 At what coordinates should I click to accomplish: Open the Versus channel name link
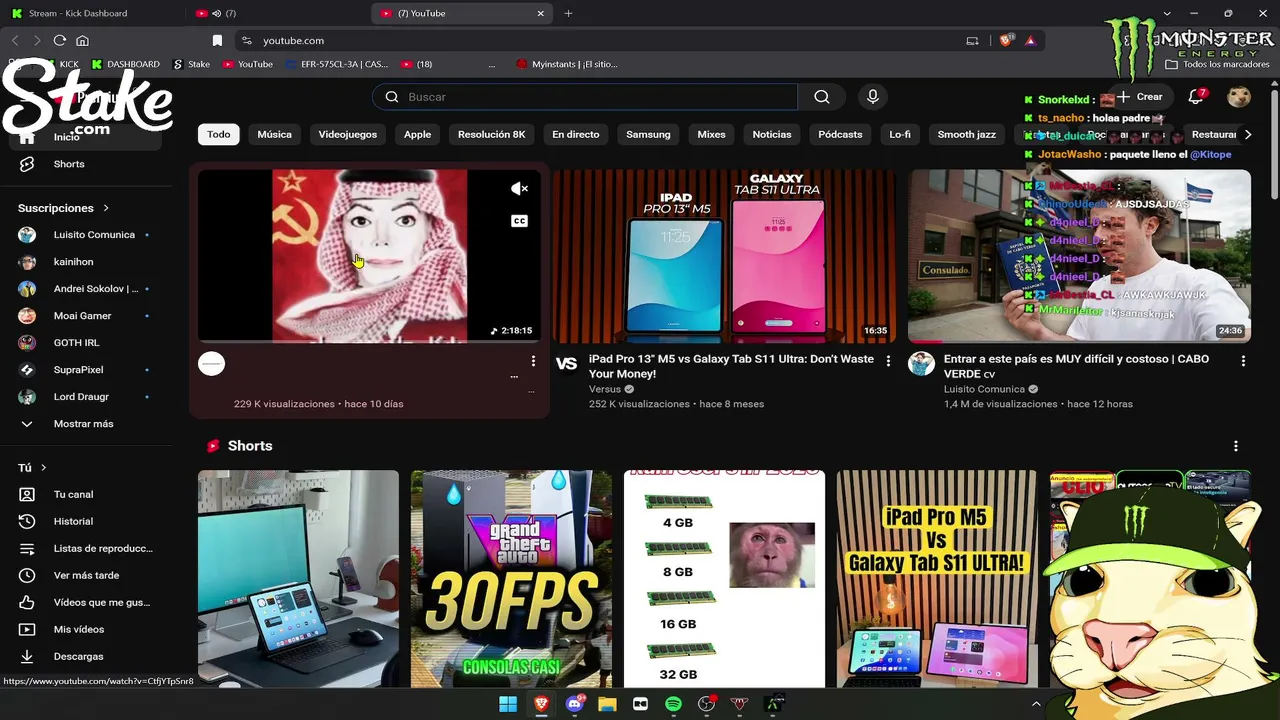[605, 389]
